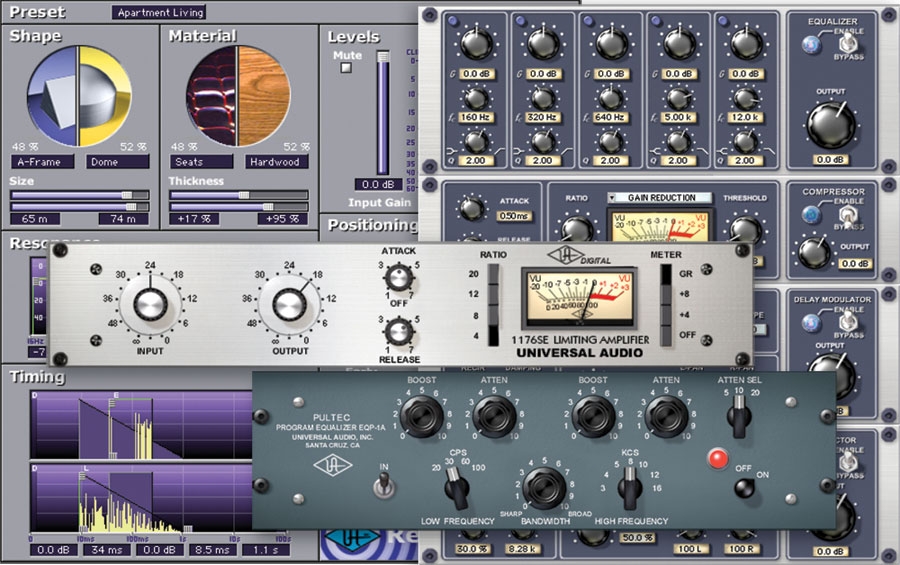Viewport: 900px width, 565px height.
Task: Click the Equalizer OUTPUT knob
Action: click(x=831, y=125)
